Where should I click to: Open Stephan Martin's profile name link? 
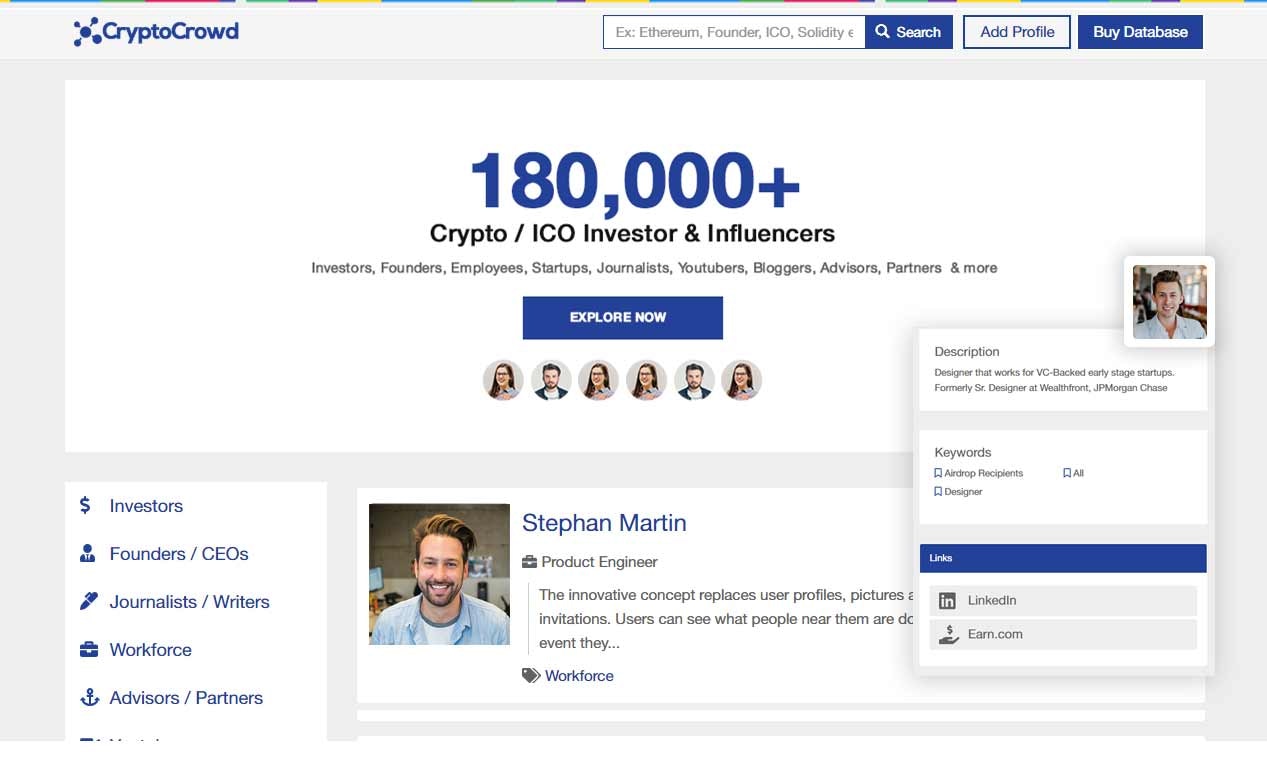(604, 522)
